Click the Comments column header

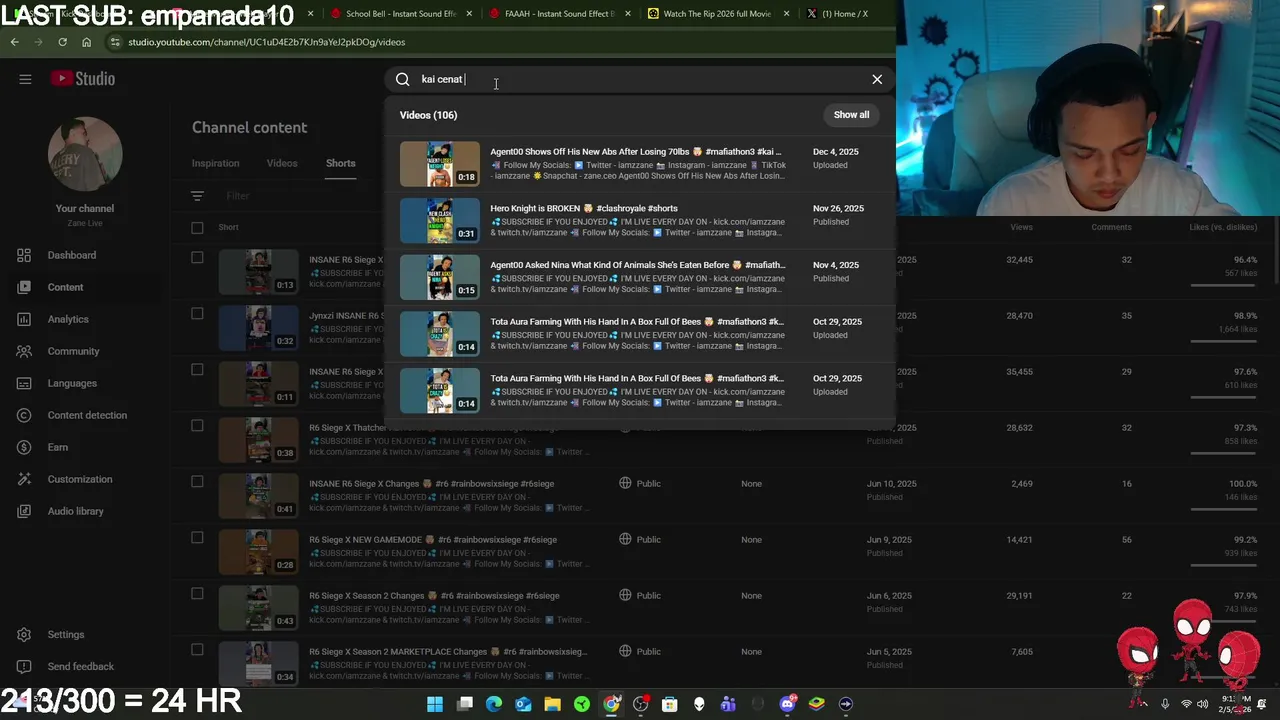pyautogui.click(x=1111, y=227)
